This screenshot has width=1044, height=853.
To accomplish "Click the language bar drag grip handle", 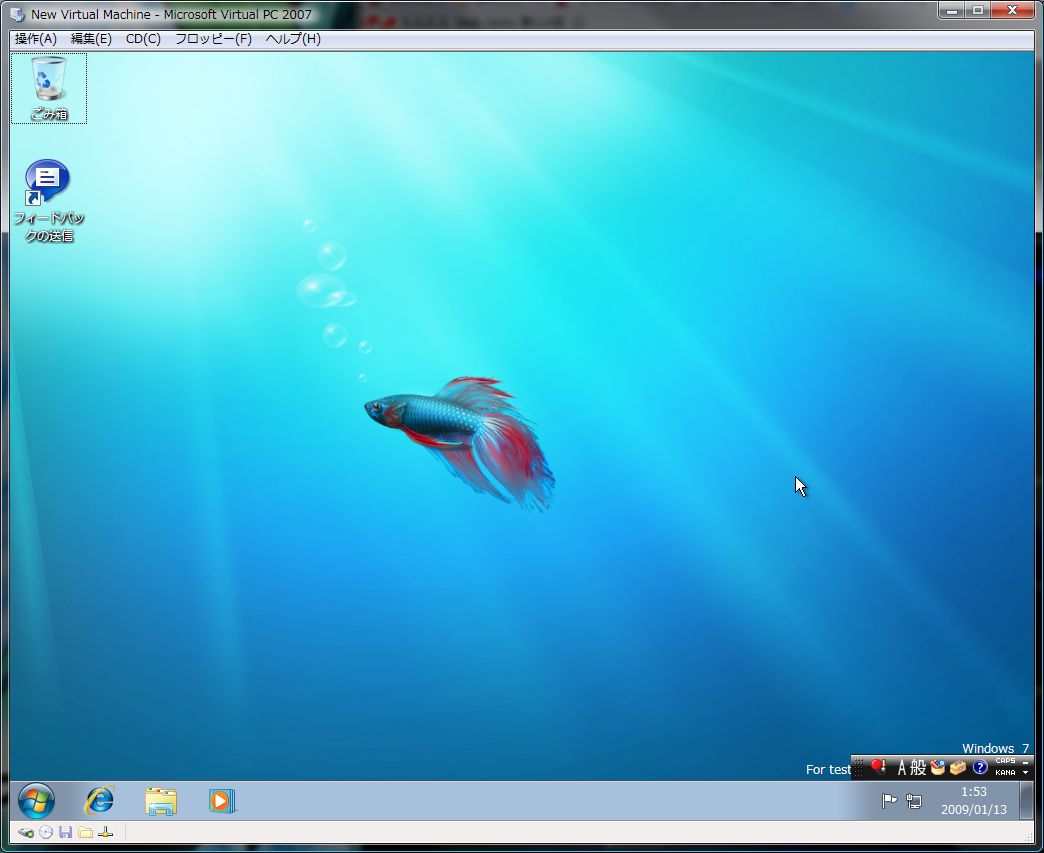I will click(x=859, y=768).
